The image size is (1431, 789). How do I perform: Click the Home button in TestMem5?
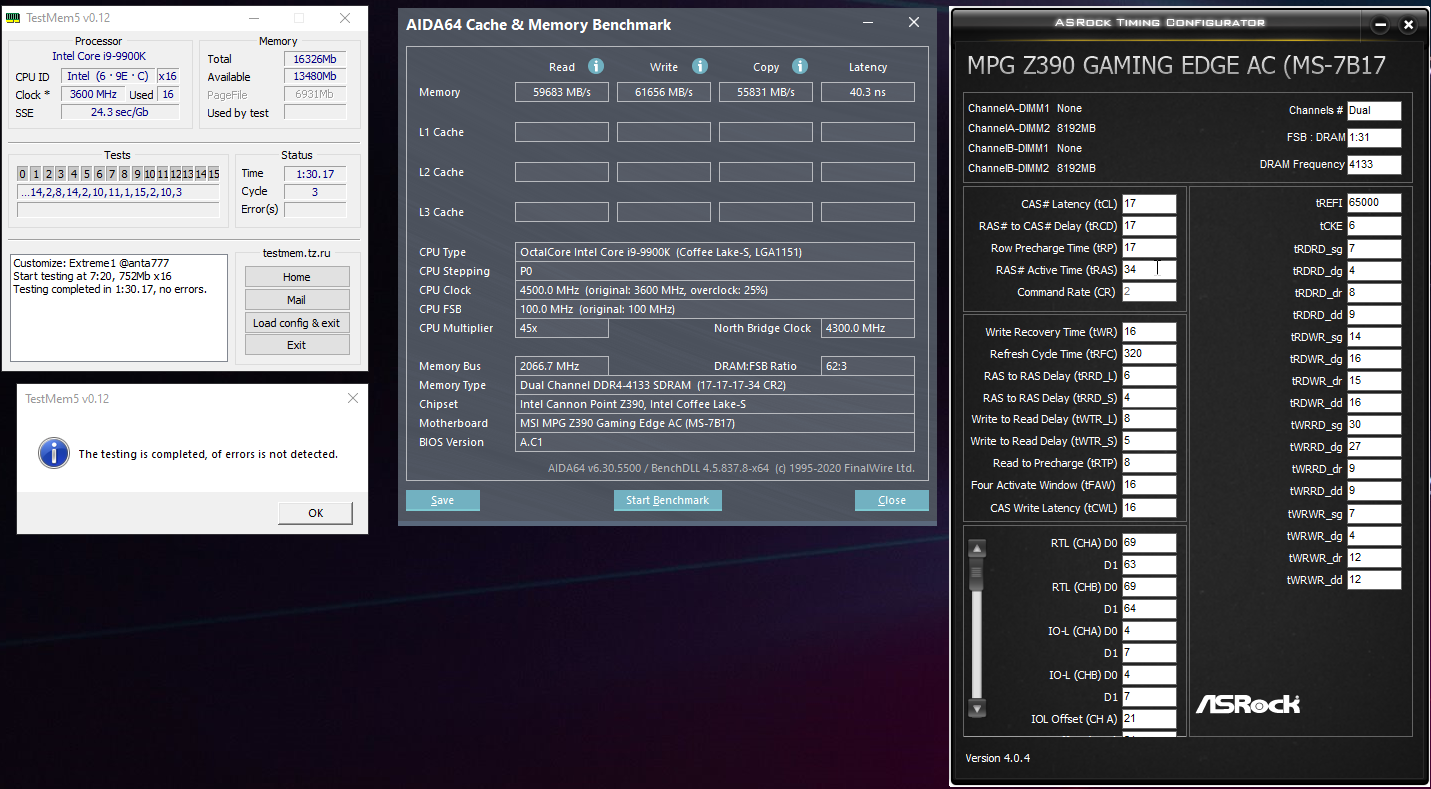pos(297,277)
